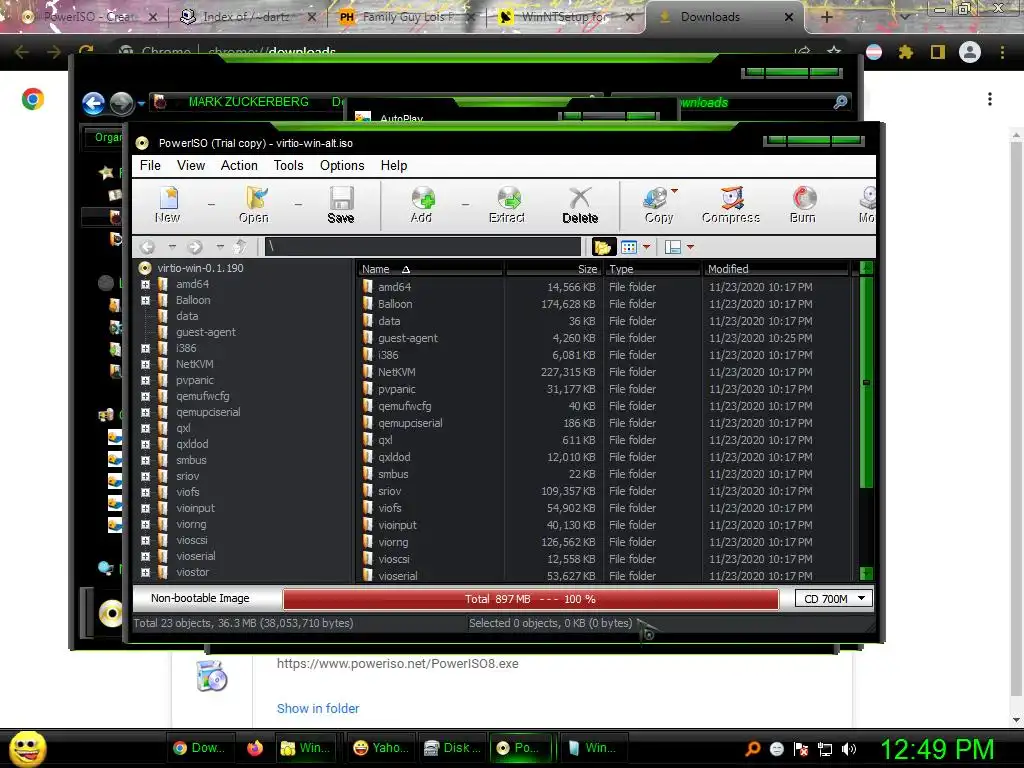Click the Extract toolbar icon
Image resolution: width=1024 pixels, height=768 pixels.
(507, 204)
